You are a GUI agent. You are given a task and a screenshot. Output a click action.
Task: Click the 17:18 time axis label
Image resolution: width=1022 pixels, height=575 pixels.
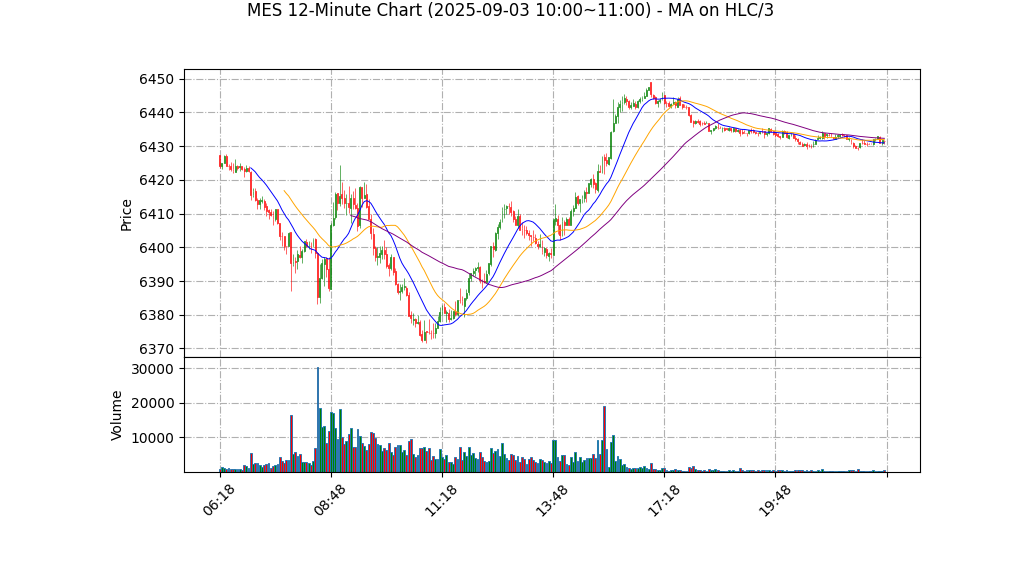coord(664,499)
